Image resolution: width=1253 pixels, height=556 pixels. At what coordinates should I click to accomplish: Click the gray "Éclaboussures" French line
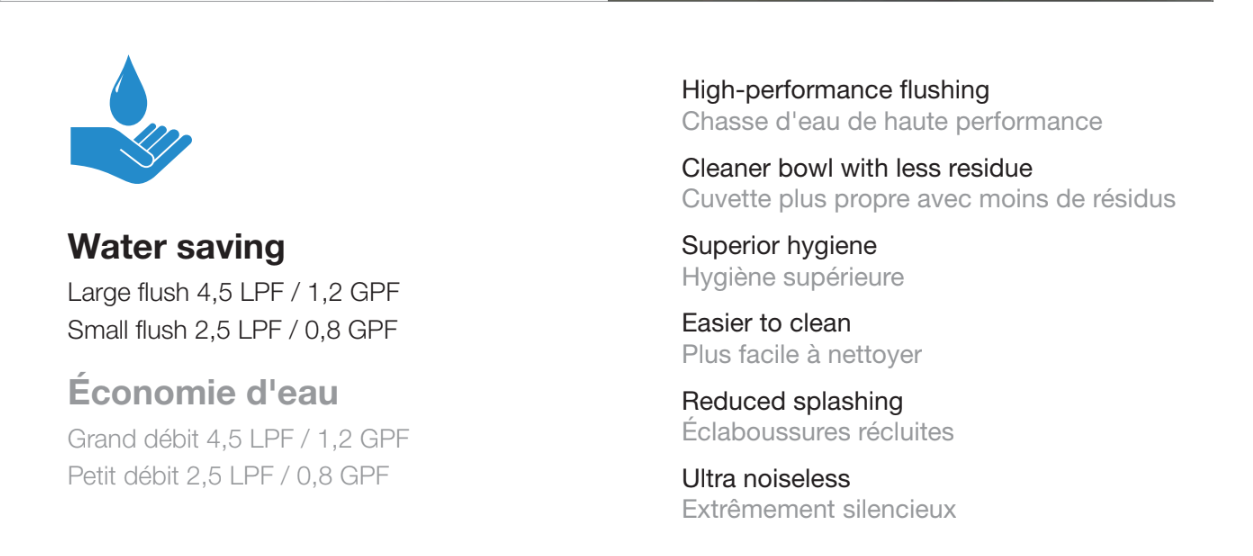click(817, 432)
